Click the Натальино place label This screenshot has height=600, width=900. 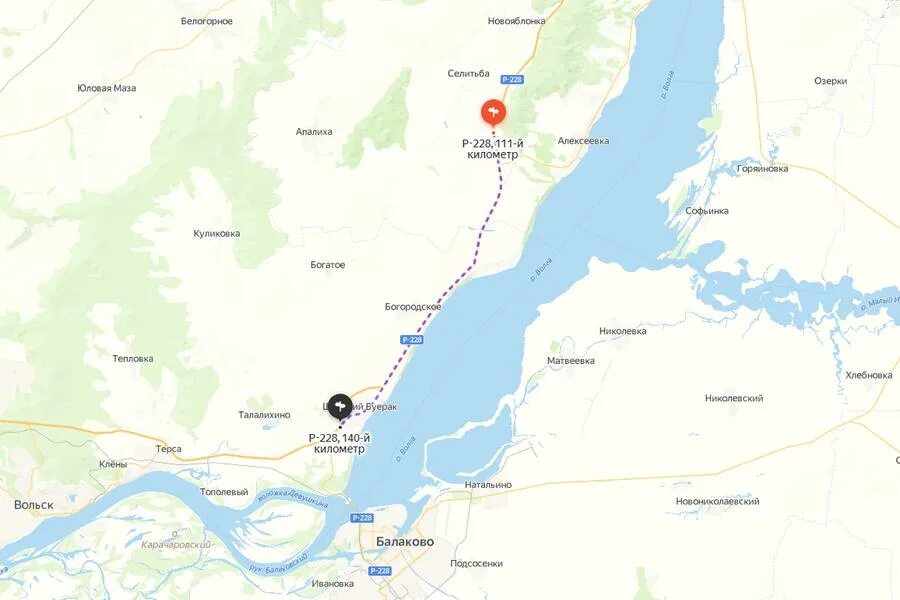pyautogui.click(x=488, y=485)
